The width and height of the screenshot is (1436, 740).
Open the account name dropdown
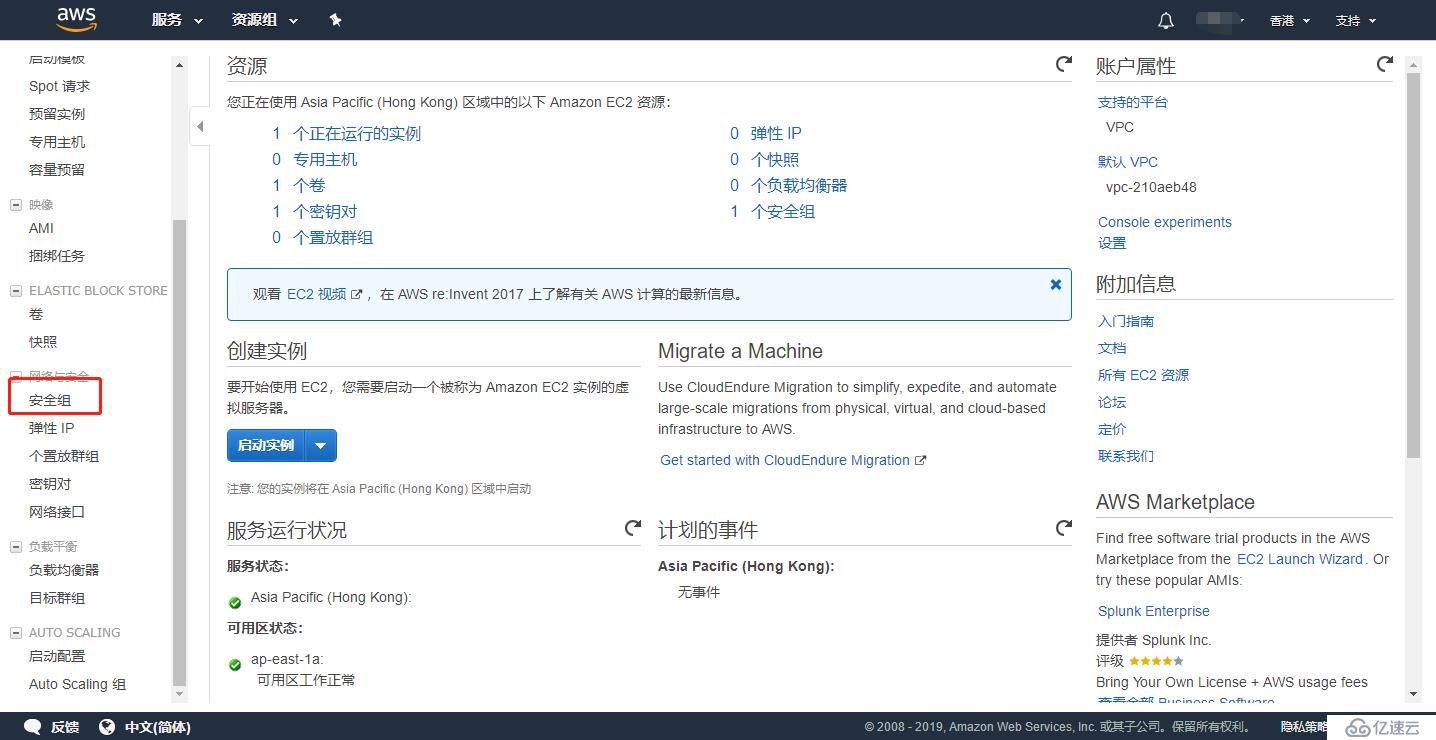pos(1220,20)
